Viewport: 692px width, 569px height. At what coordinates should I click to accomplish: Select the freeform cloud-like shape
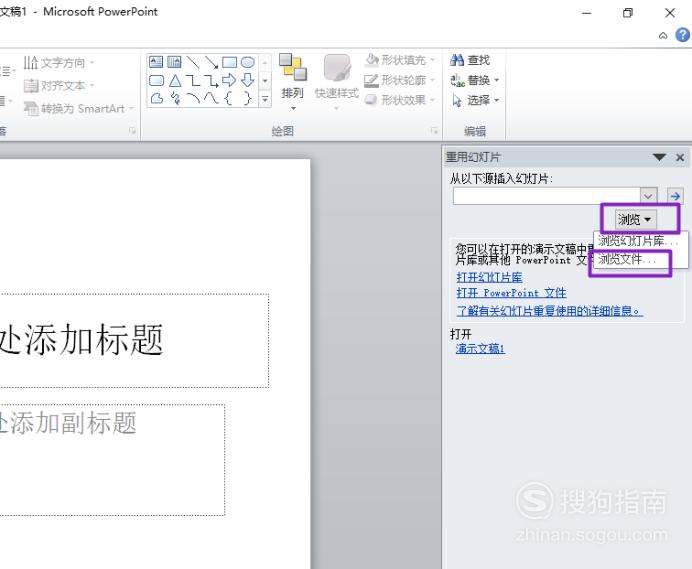156,98
